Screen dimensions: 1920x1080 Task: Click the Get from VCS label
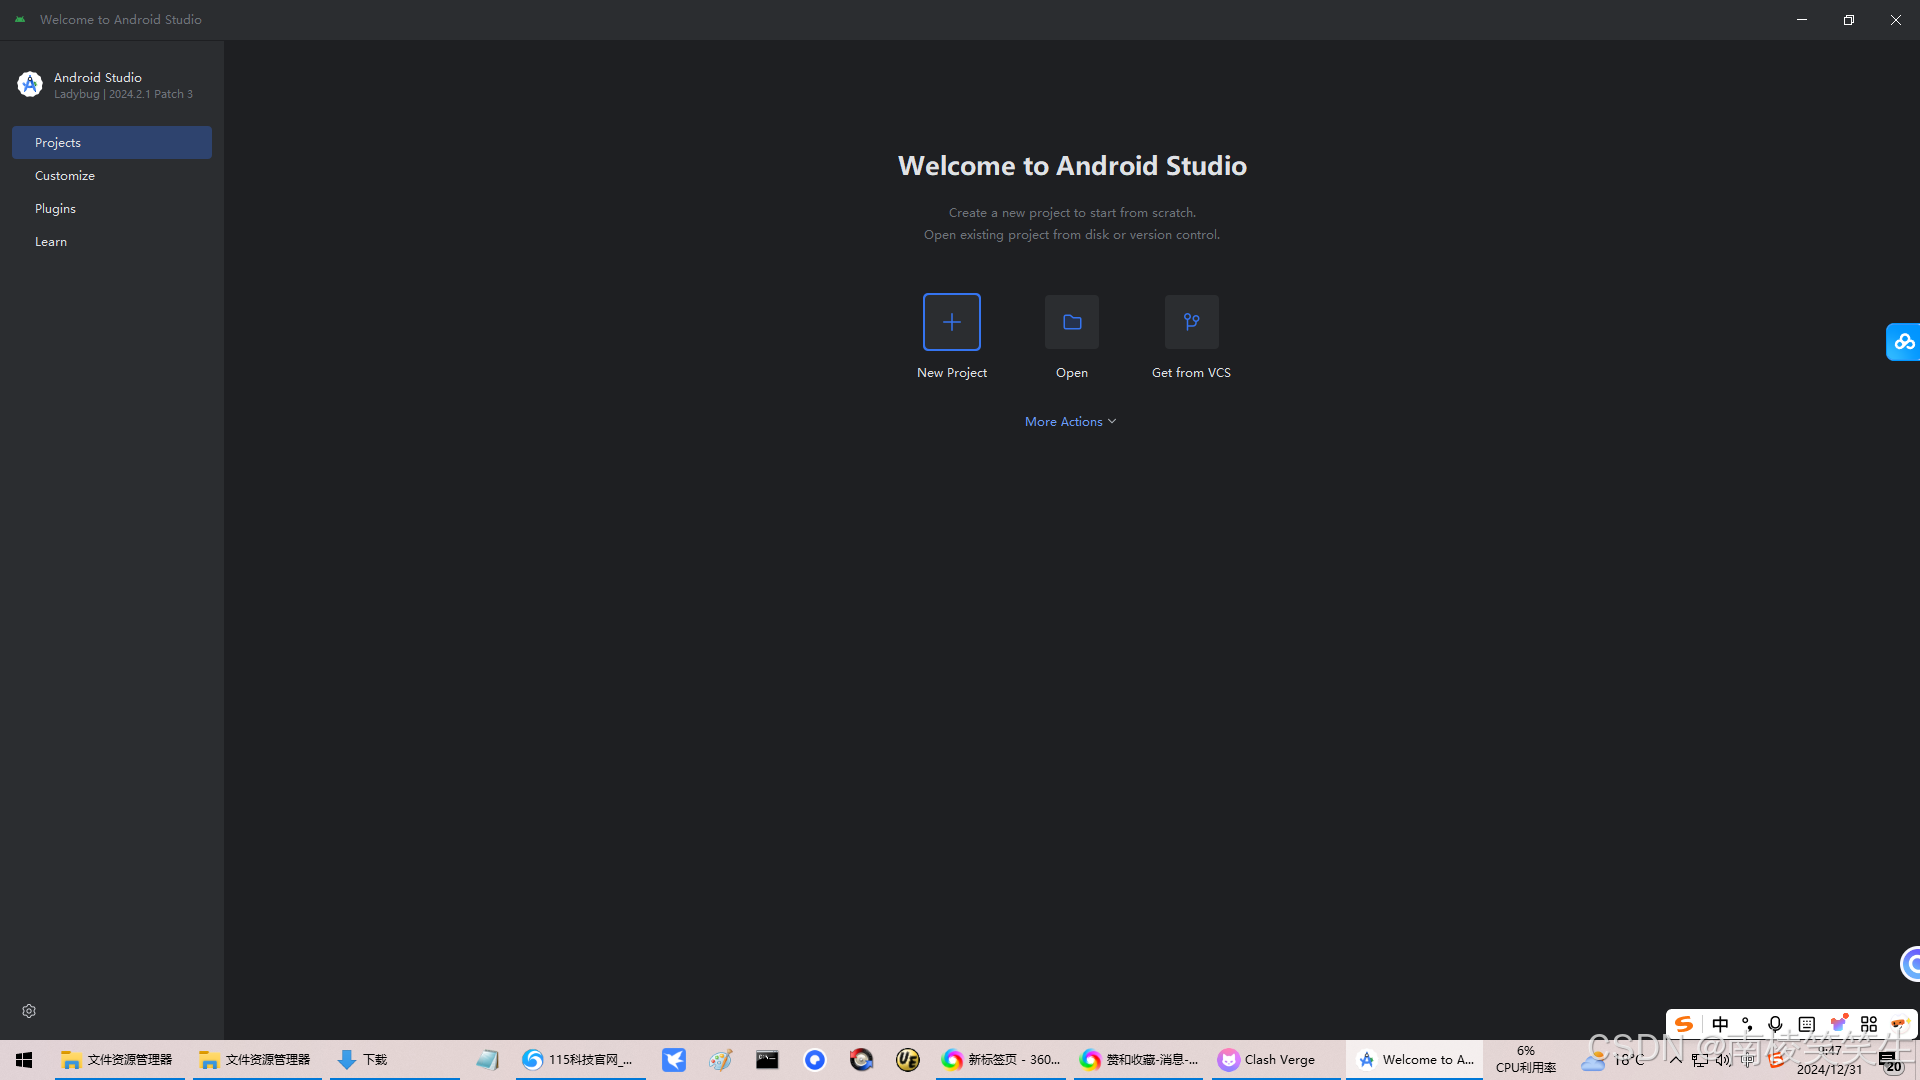(1191, 372)
